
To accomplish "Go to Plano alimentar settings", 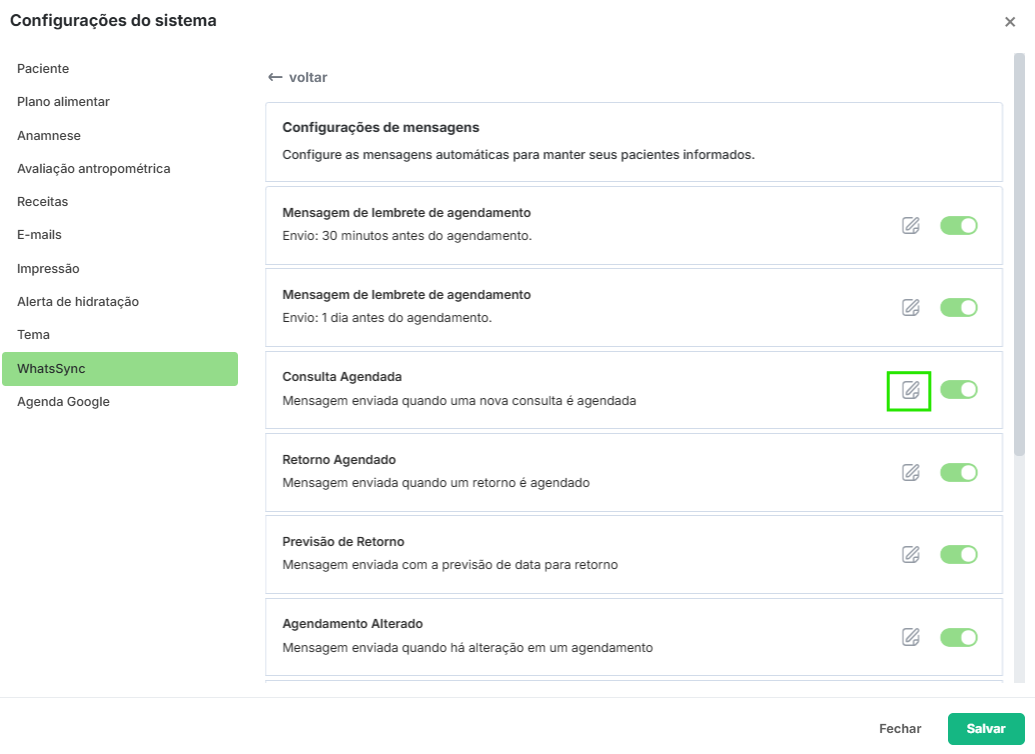I will point(63,102).
